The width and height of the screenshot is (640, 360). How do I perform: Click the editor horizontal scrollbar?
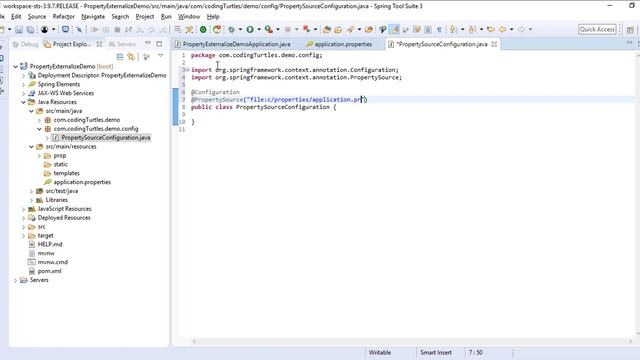(412, 342)
